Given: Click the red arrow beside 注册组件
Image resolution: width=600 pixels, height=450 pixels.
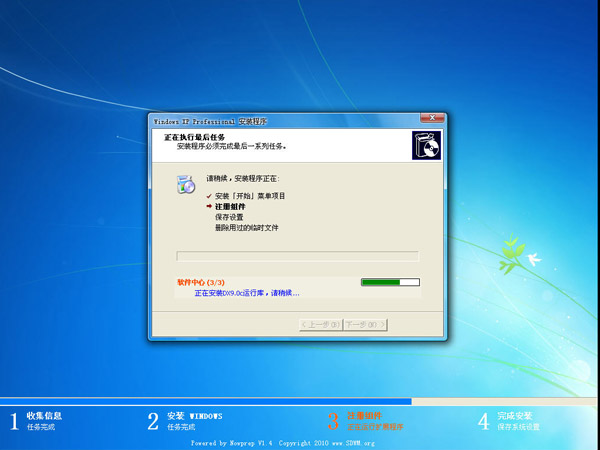Looking at the screenshot, I should [209, 206].
